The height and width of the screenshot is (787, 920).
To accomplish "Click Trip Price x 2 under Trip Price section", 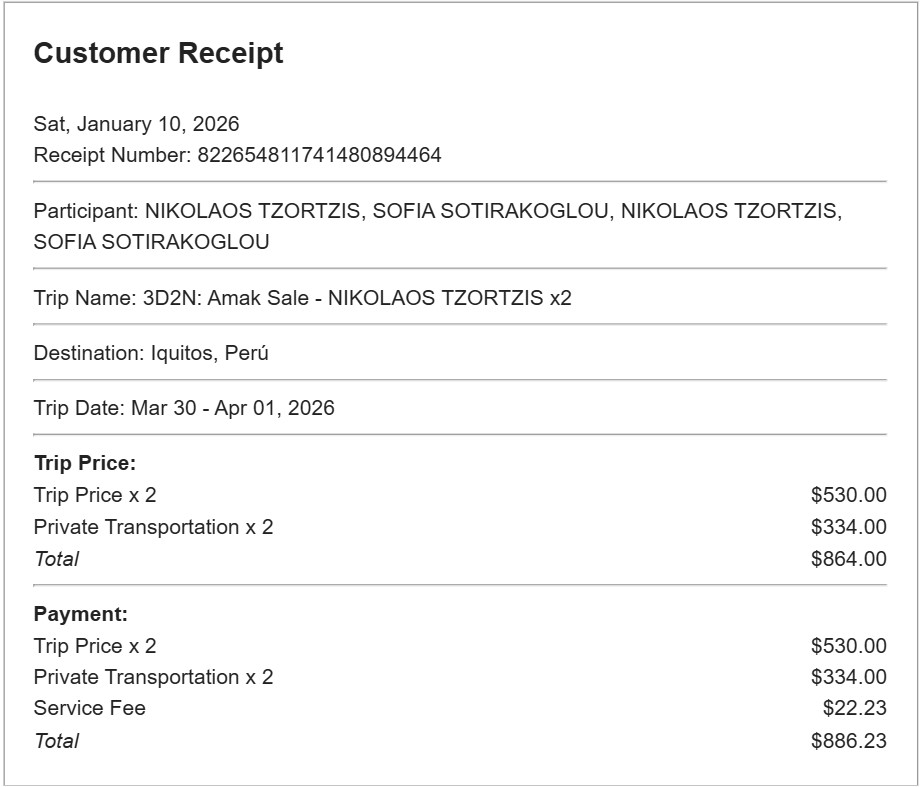I will click(x=95, y=495).
